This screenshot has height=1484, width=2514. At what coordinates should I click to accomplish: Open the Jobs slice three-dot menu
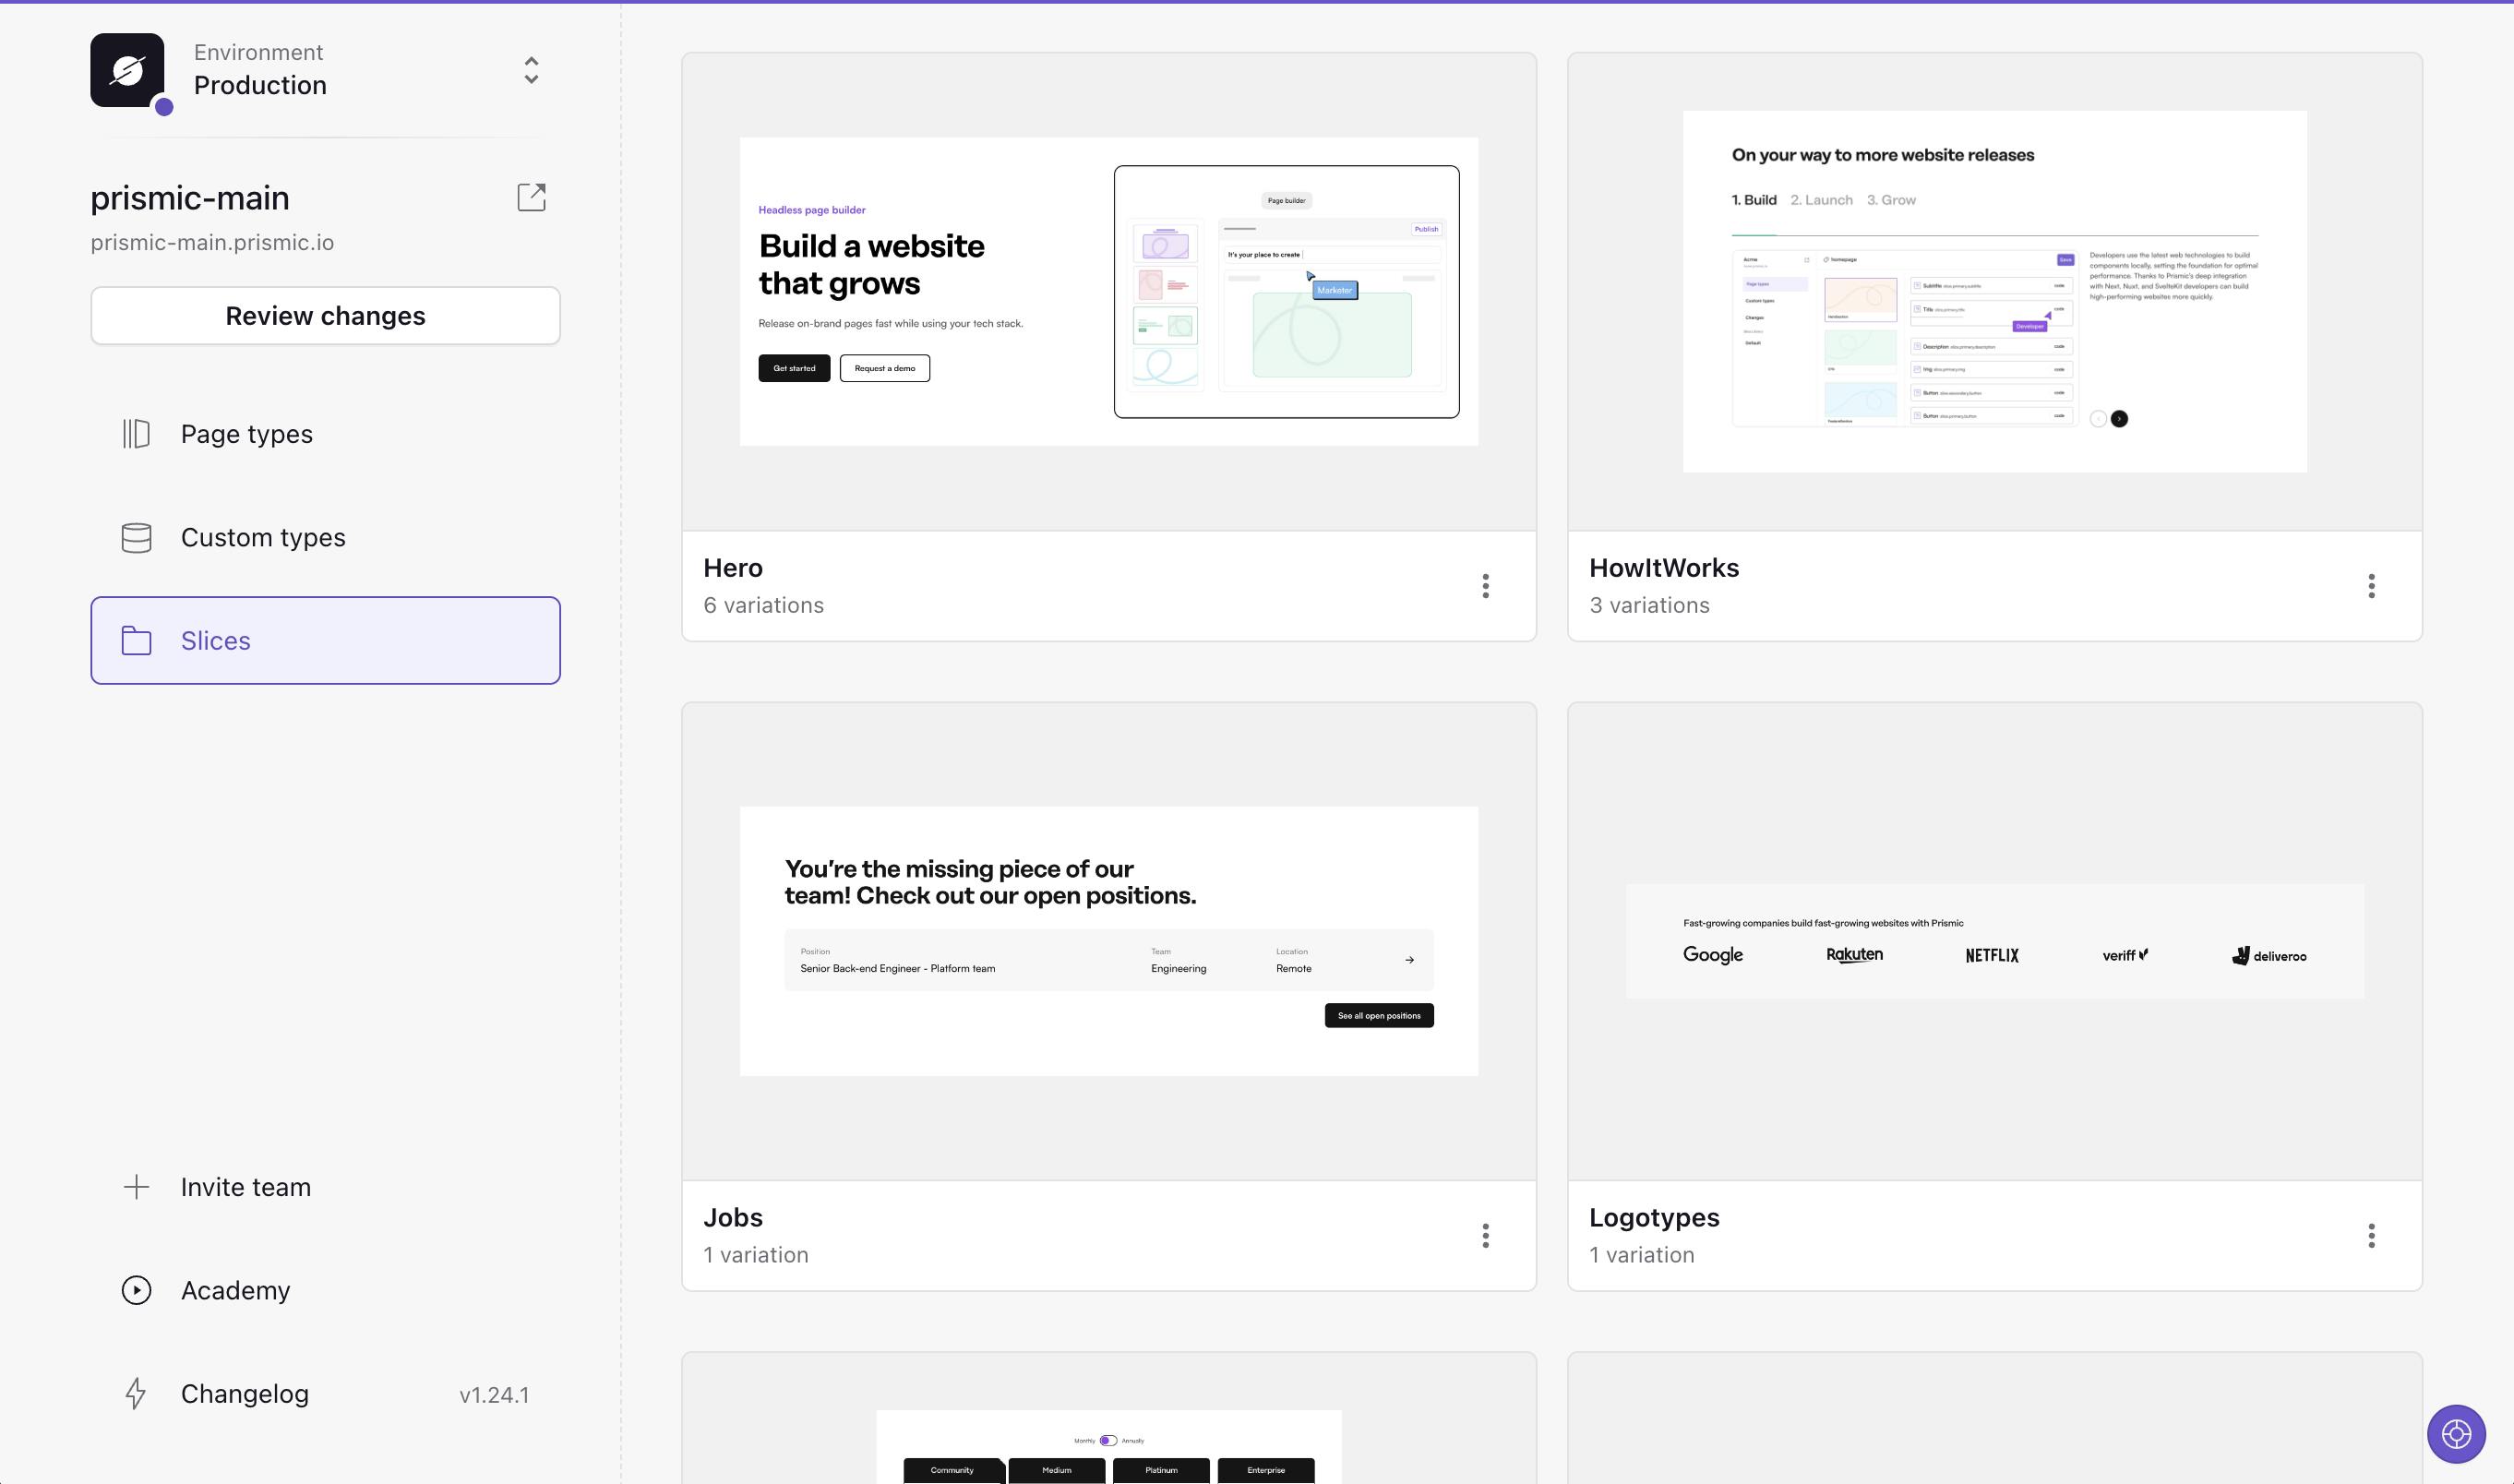click(x=1485, y=1235)
